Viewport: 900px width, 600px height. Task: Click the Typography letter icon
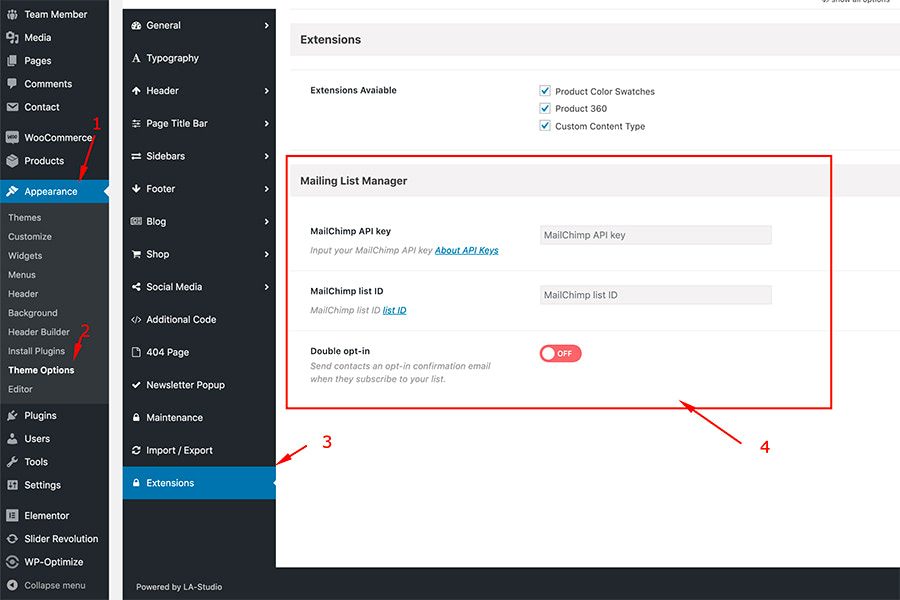(136, 58)
